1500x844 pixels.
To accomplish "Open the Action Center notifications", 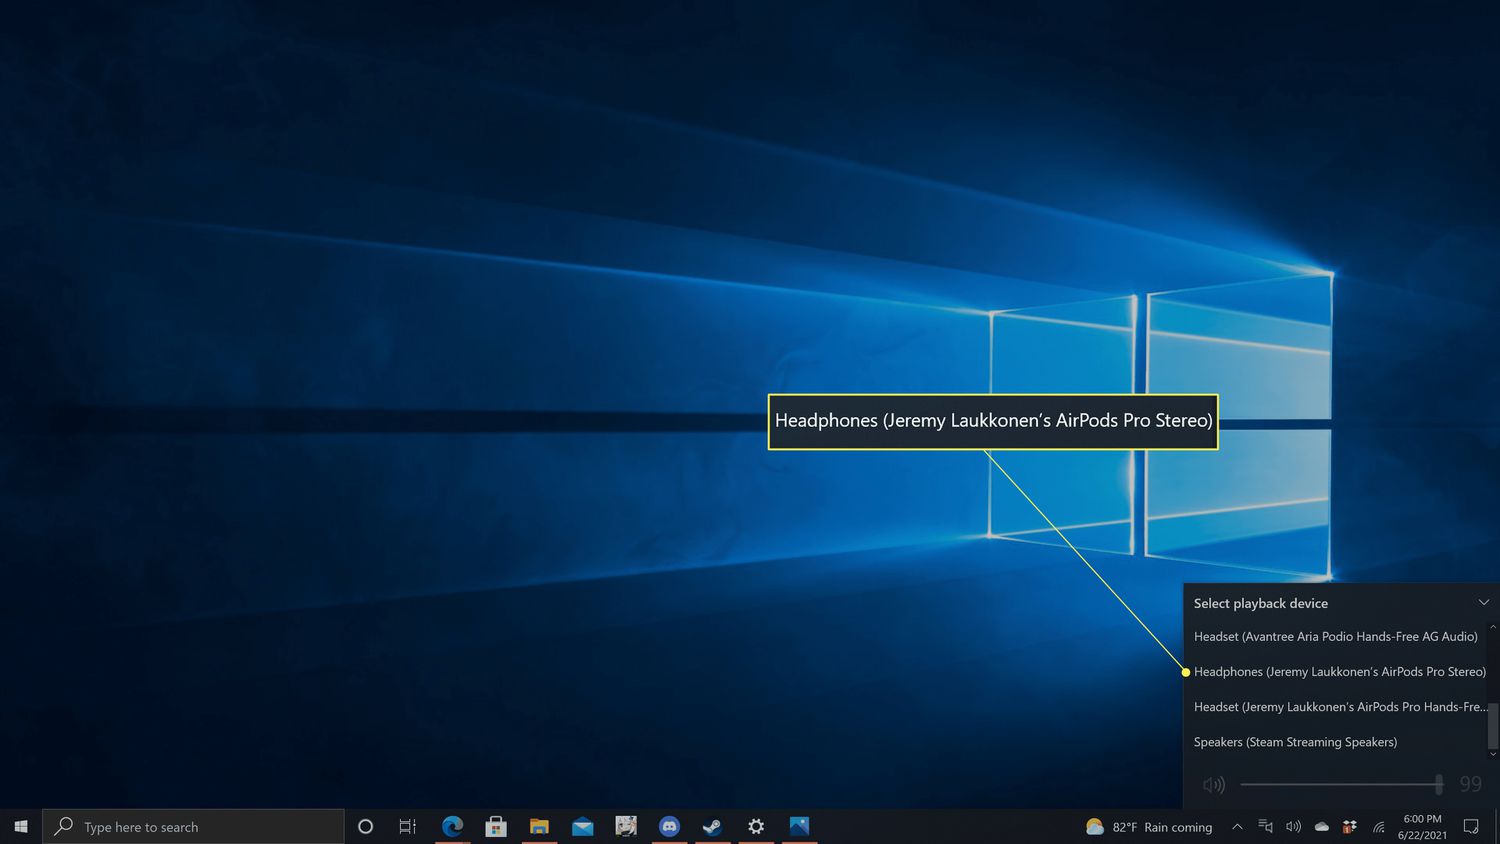I will pyautogui.click(x=1471, y=827).
